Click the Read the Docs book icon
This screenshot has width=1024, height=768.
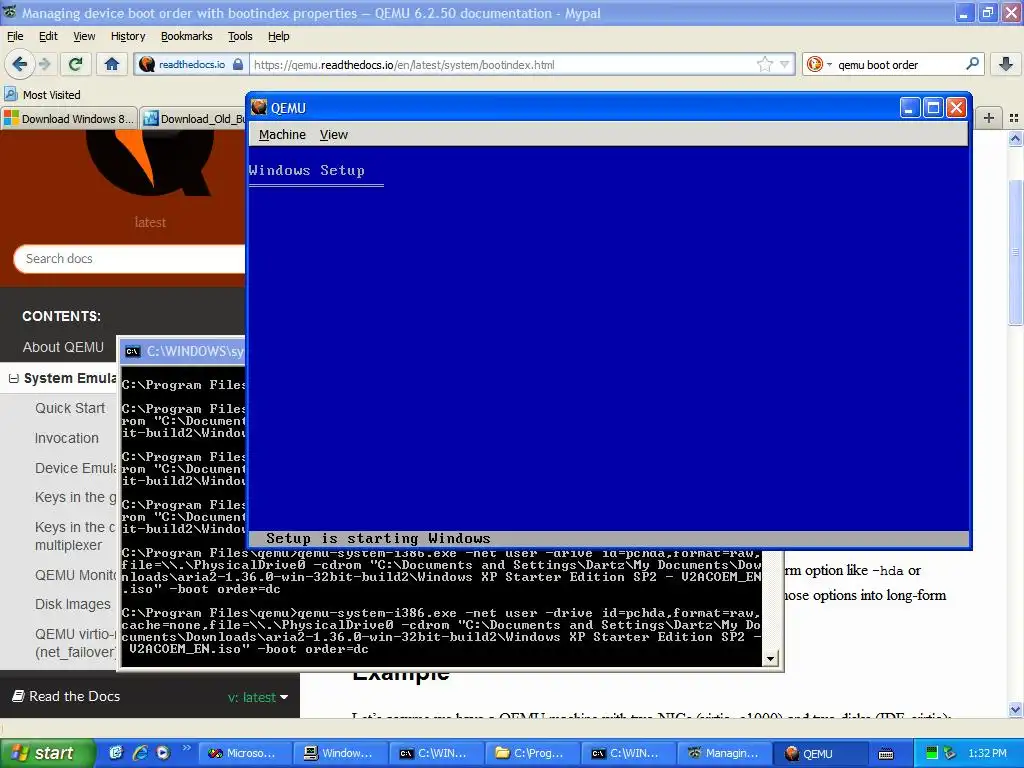(x=19, y=696)
